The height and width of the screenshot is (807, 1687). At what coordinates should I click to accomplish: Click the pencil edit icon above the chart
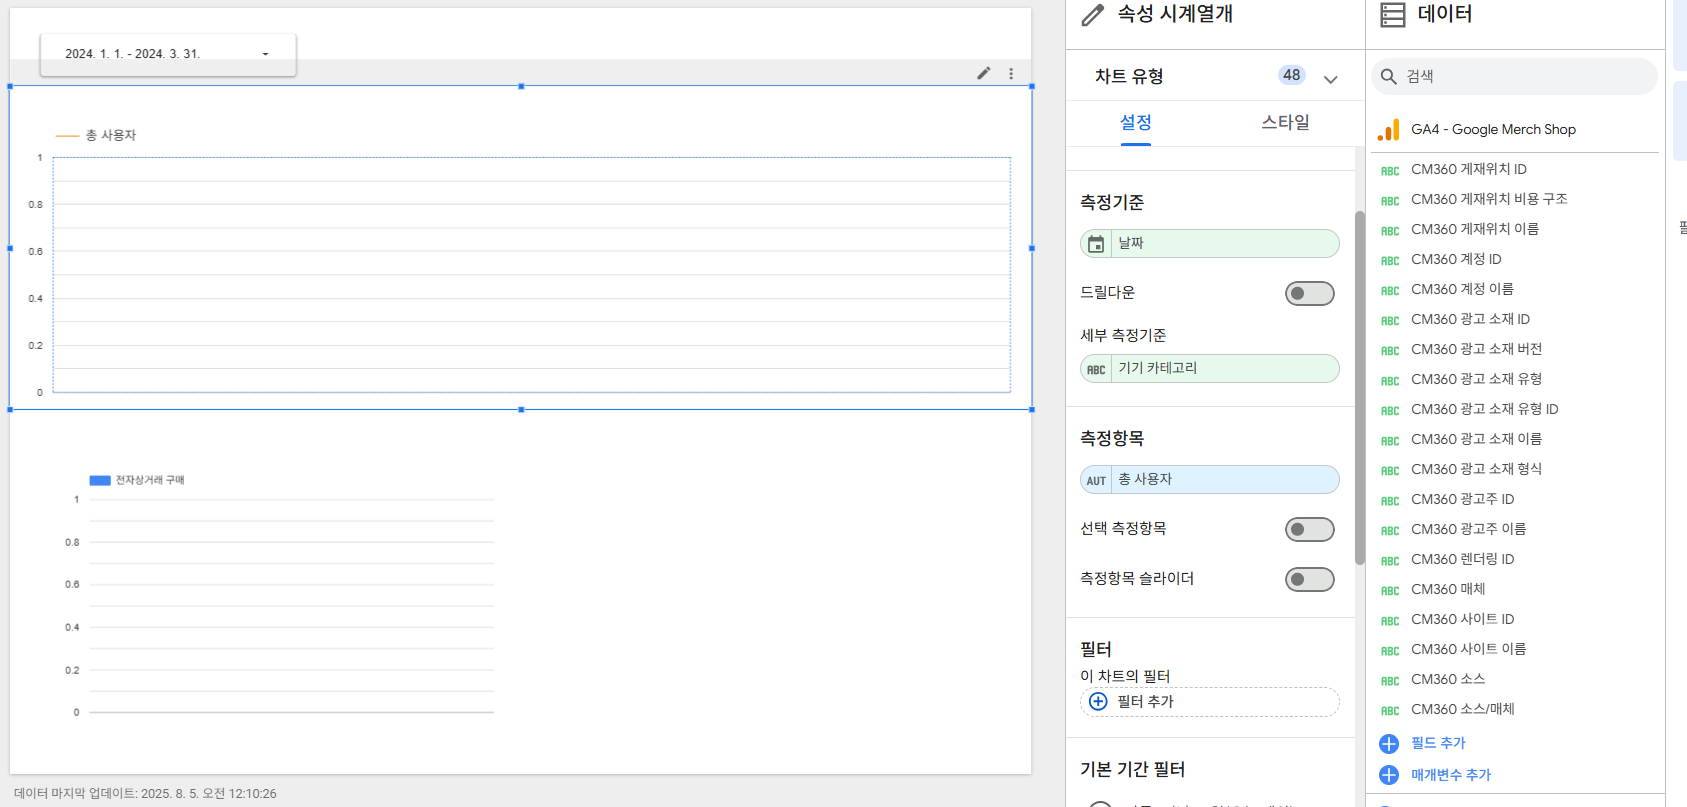point(984,73)
